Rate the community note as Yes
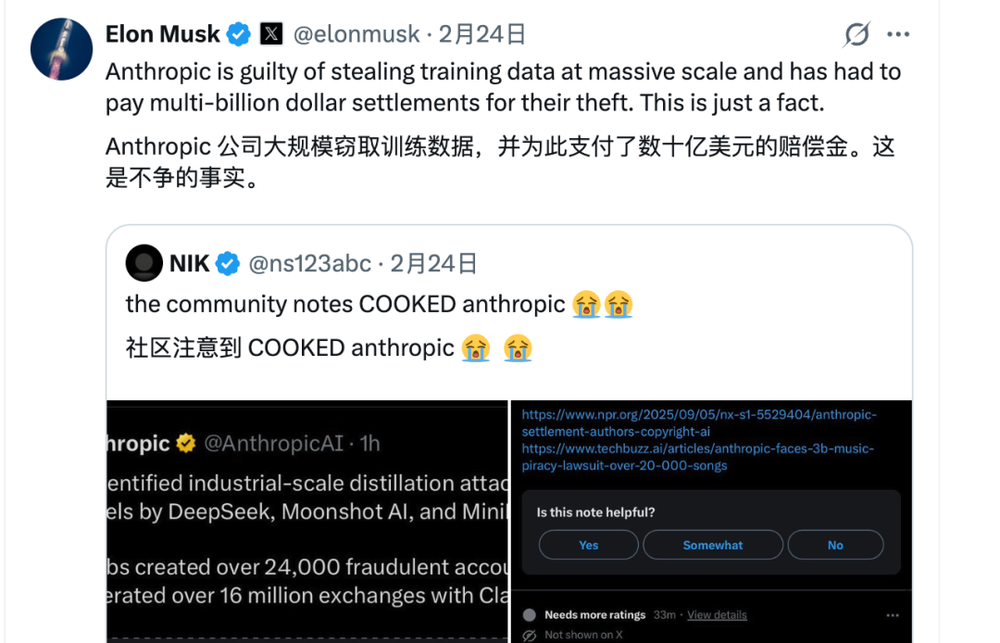This screenshot has height=643, width=1000. (x=588, y=545)
